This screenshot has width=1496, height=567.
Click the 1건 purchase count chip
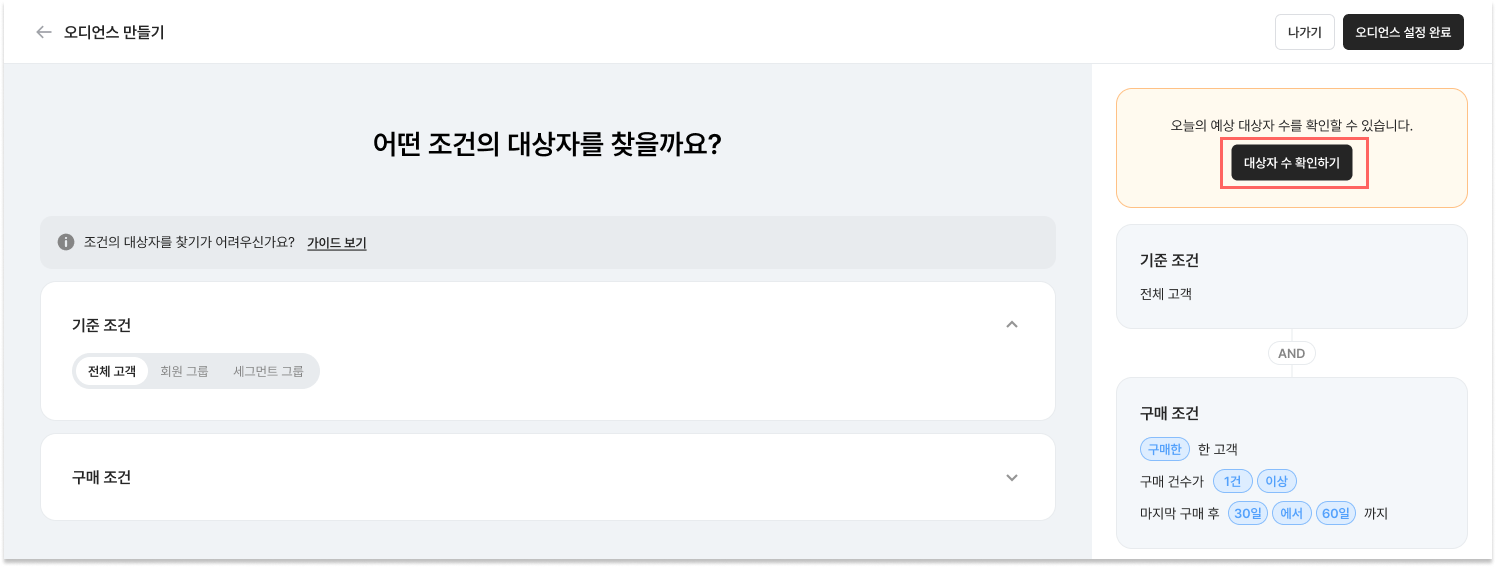pos(1232,481)
